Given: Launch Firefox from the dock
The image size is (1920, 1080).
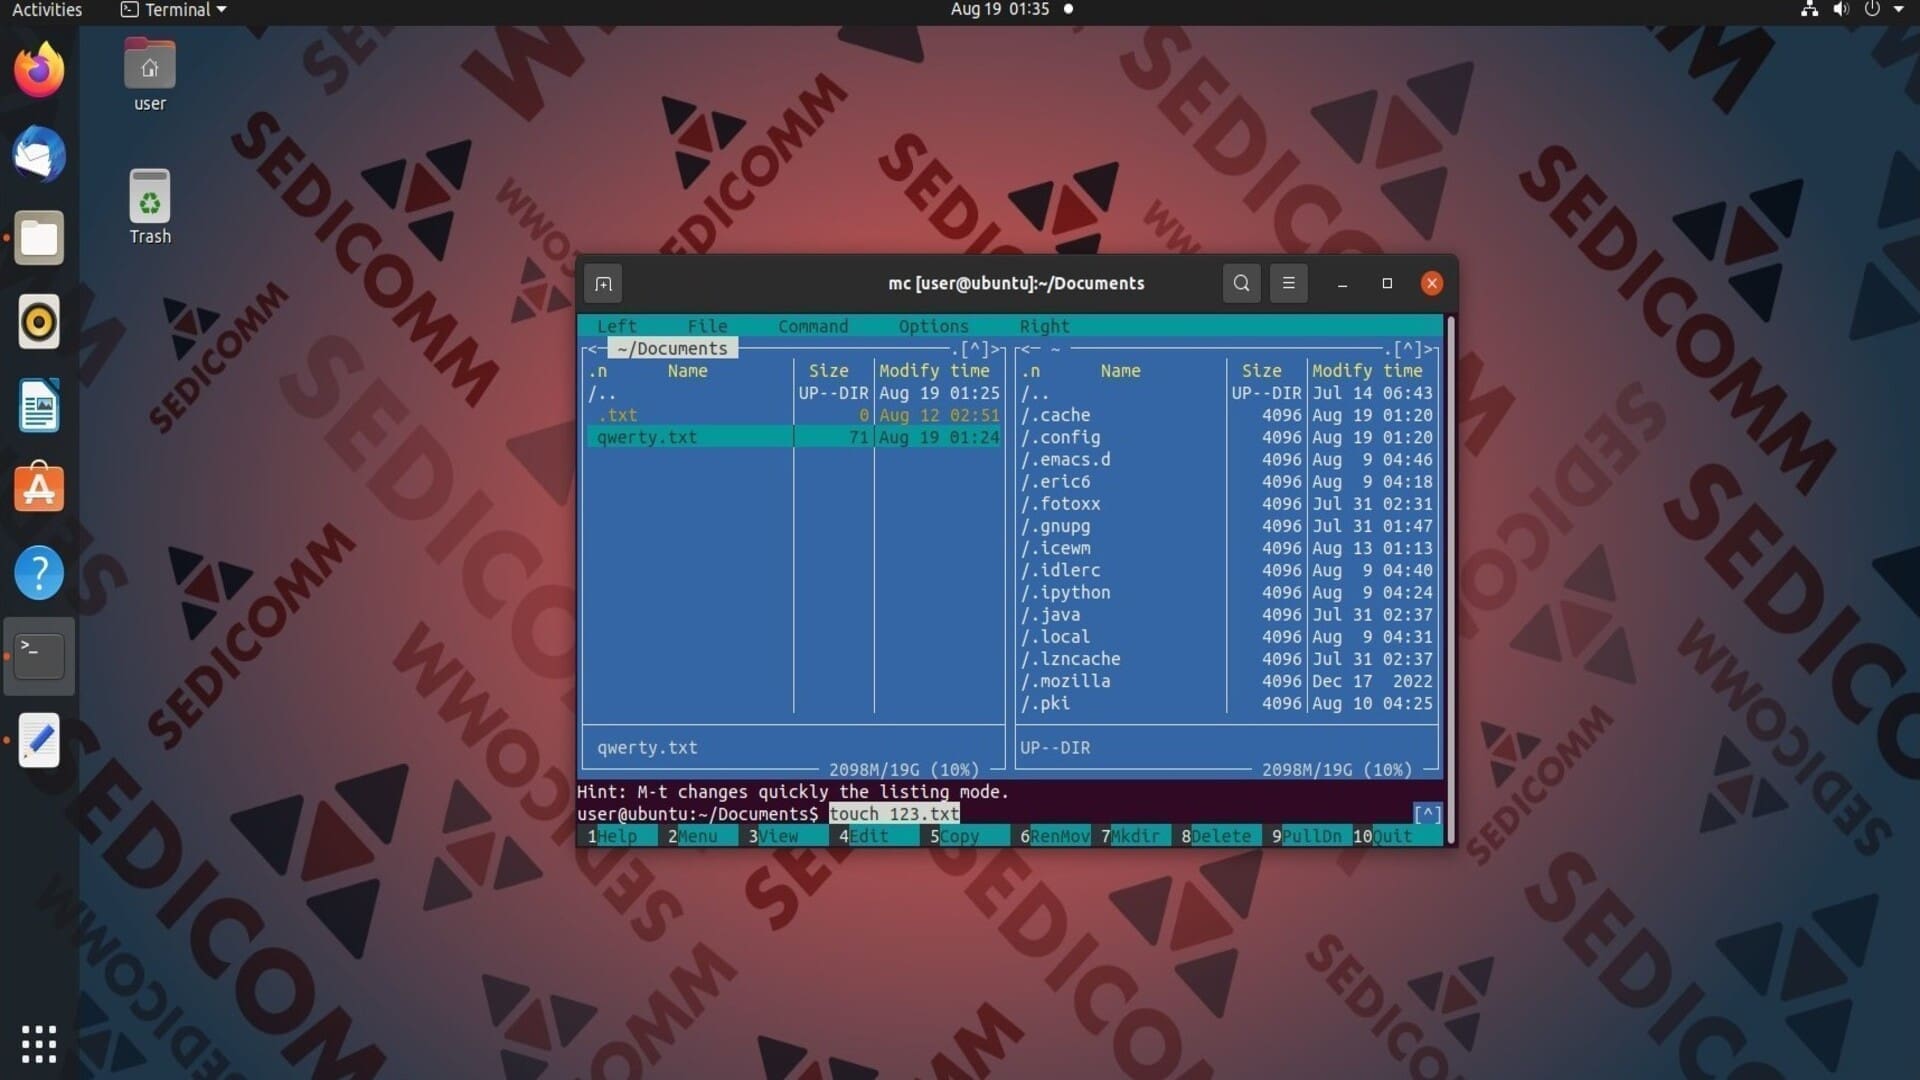Looking at the screenshot, I should click(39, 70).
